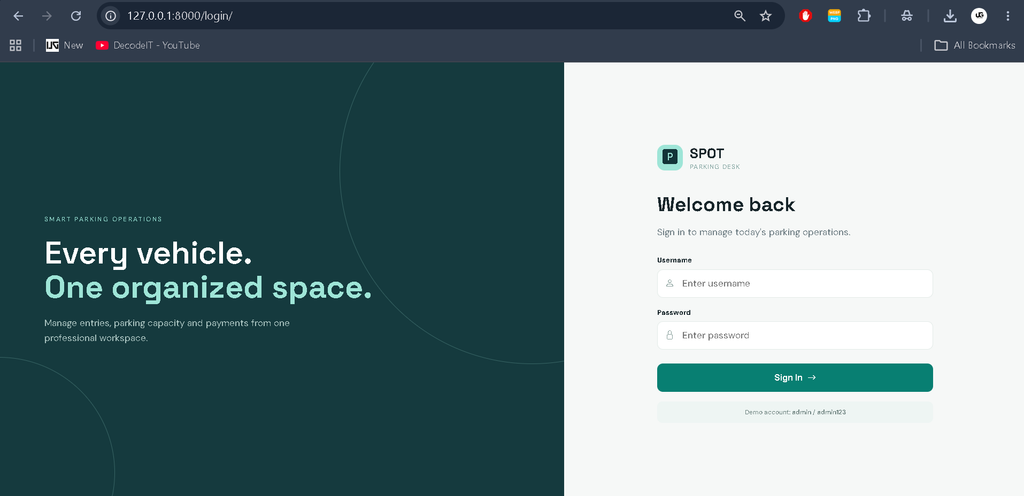1024x496 pixels.
Task: Click the Demo account admin / admin123 text
Action: (x=795, y=412)
